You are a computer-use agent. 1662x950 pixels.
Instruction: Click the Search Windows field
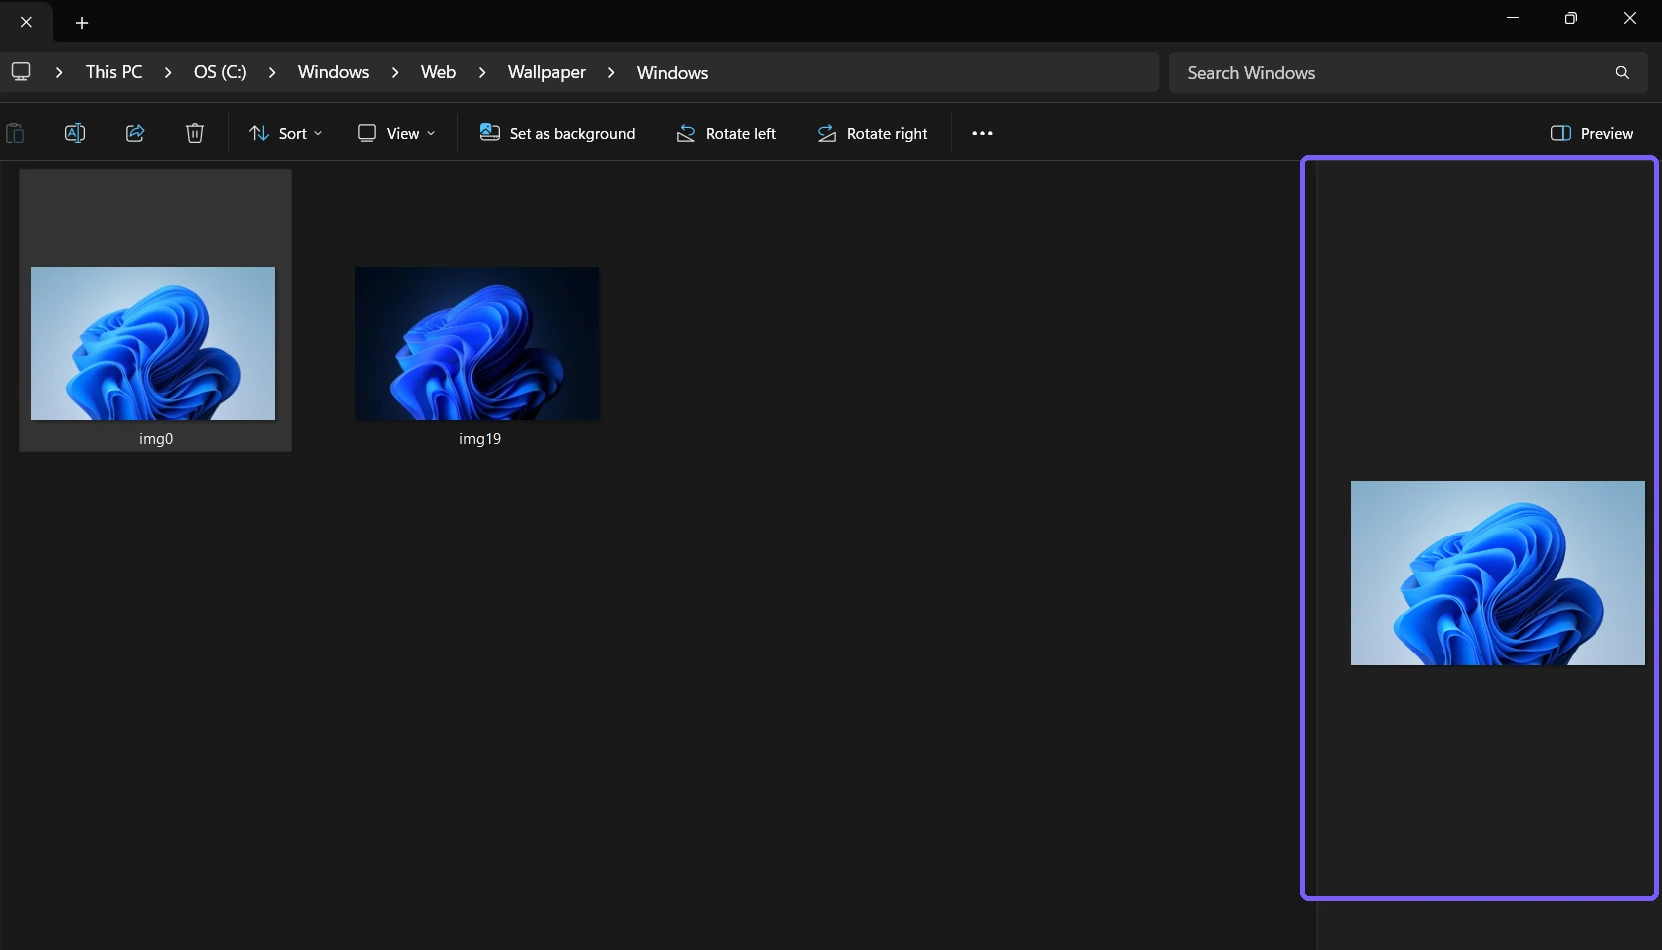click(x=1408, y=72)
